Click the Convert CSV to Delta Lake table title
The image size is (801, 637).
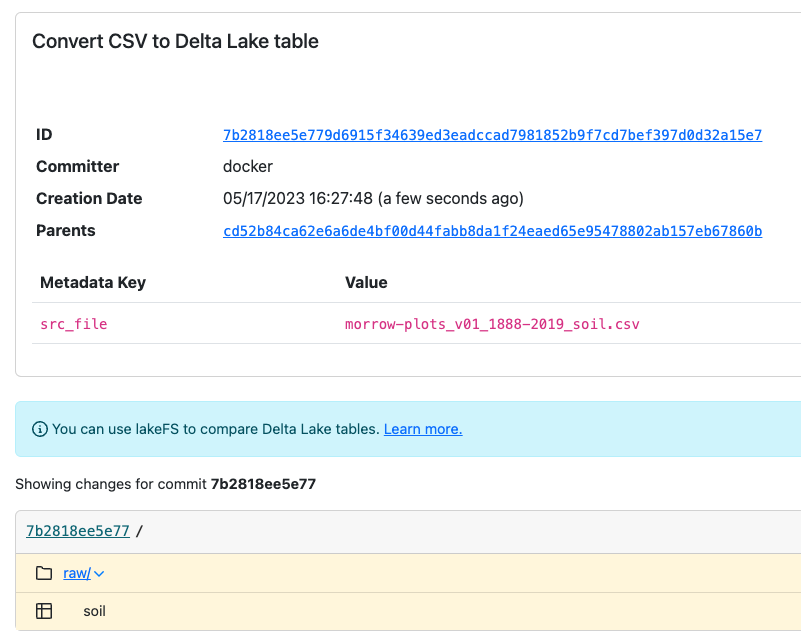(x=175, y=41)
